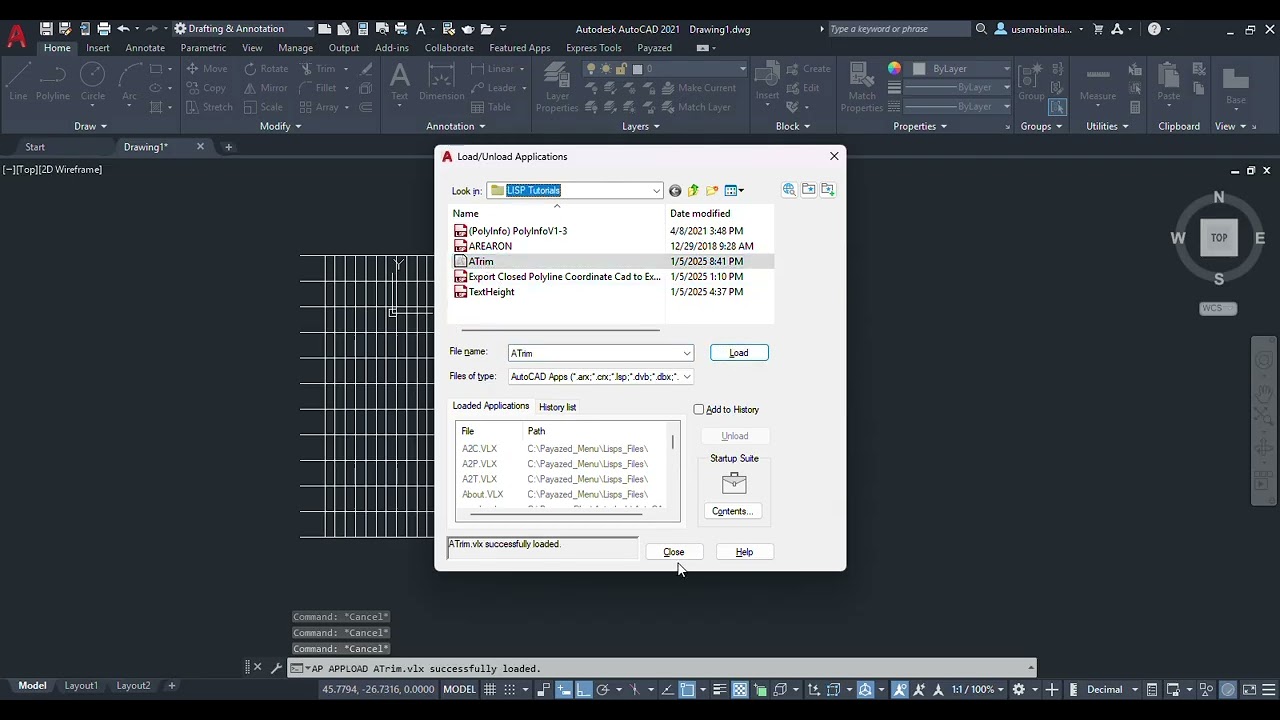This screenshot has height=720, width=1280.
Task: Click the Load button
Action: (x=739, y=353)
